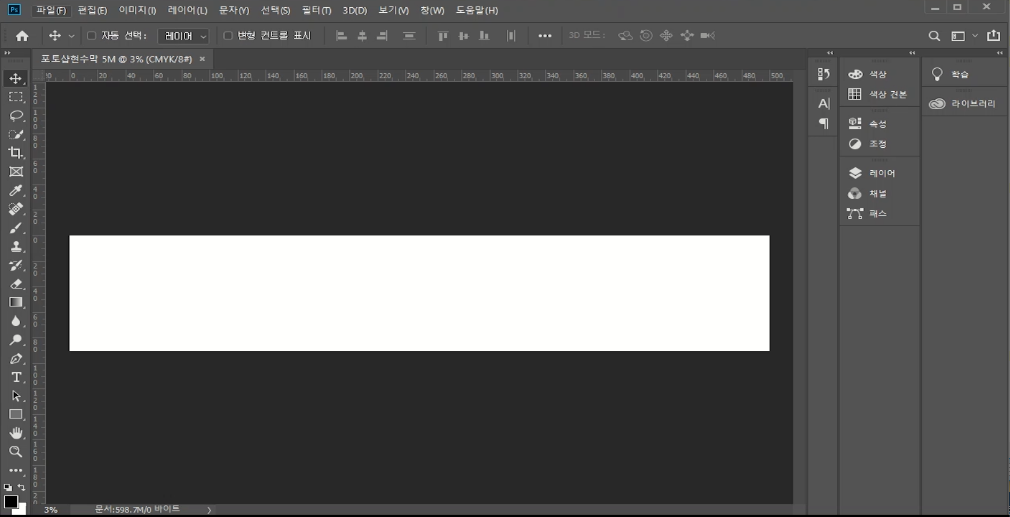Open the 패스 panel

(879, 213)
